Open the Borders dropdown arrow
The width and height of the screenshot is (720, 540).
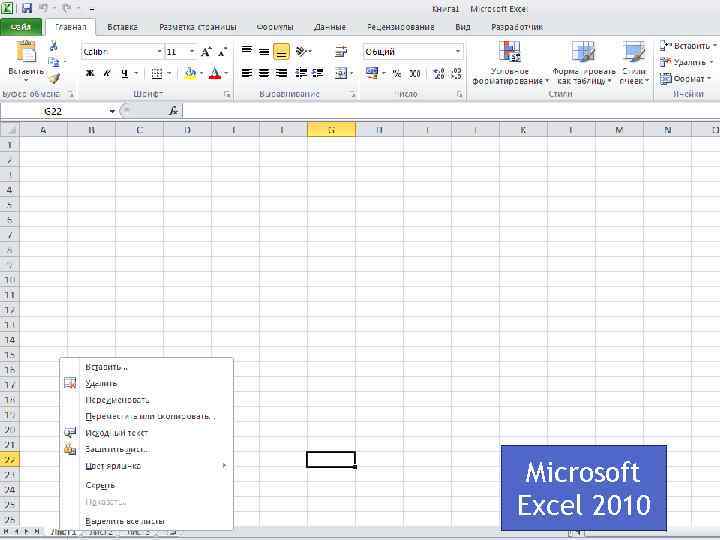169,73
